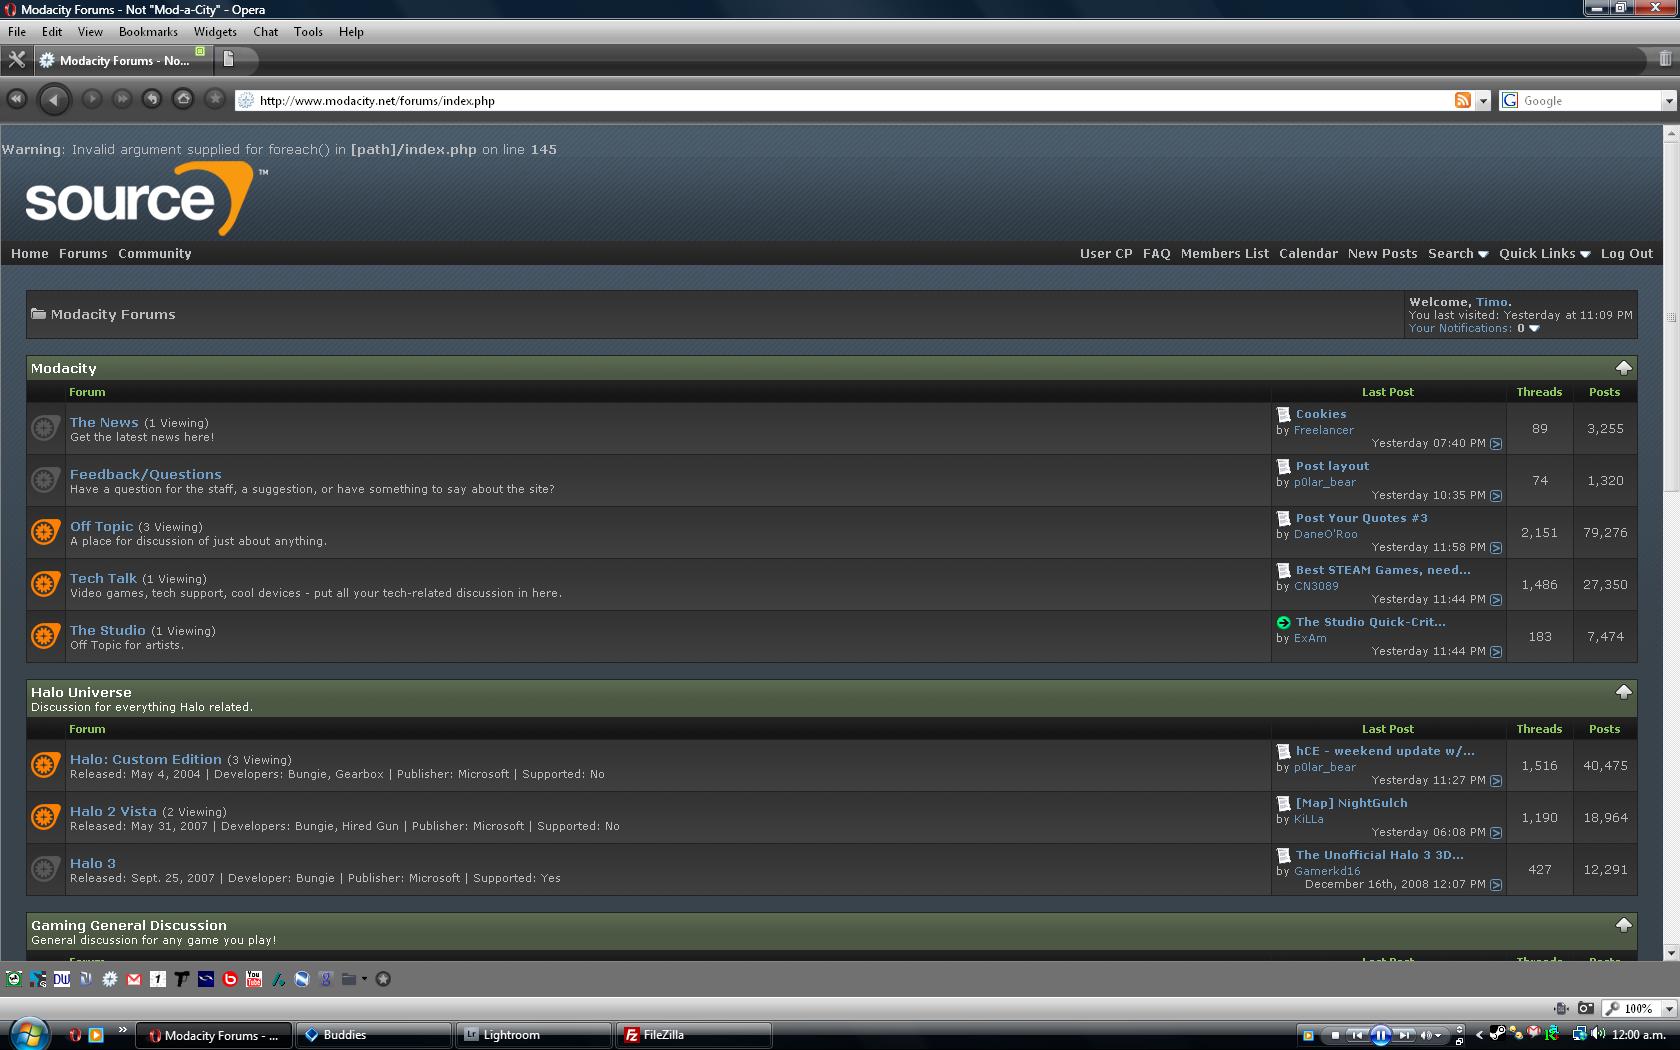This screenshot has height=1050, width=1680.
Task: Click the camera icon in status bar
Action: coord(1586,1008)
